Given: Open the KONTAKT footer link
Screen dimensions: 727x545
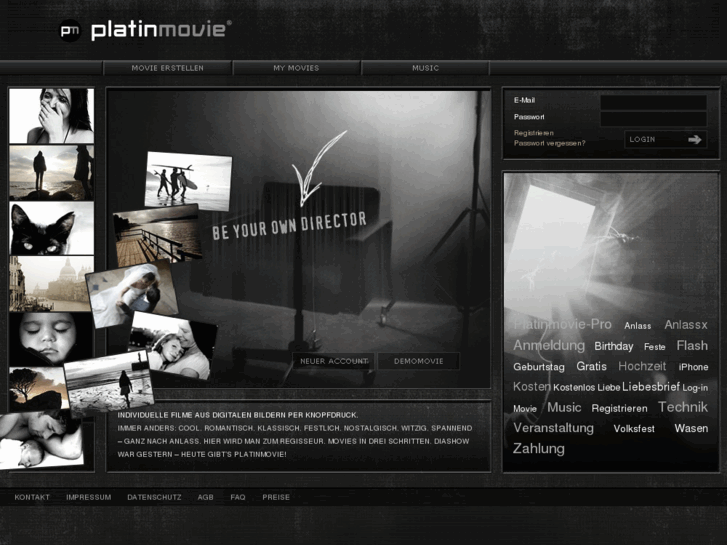Looking at the screenshot, I should (32, 497).
